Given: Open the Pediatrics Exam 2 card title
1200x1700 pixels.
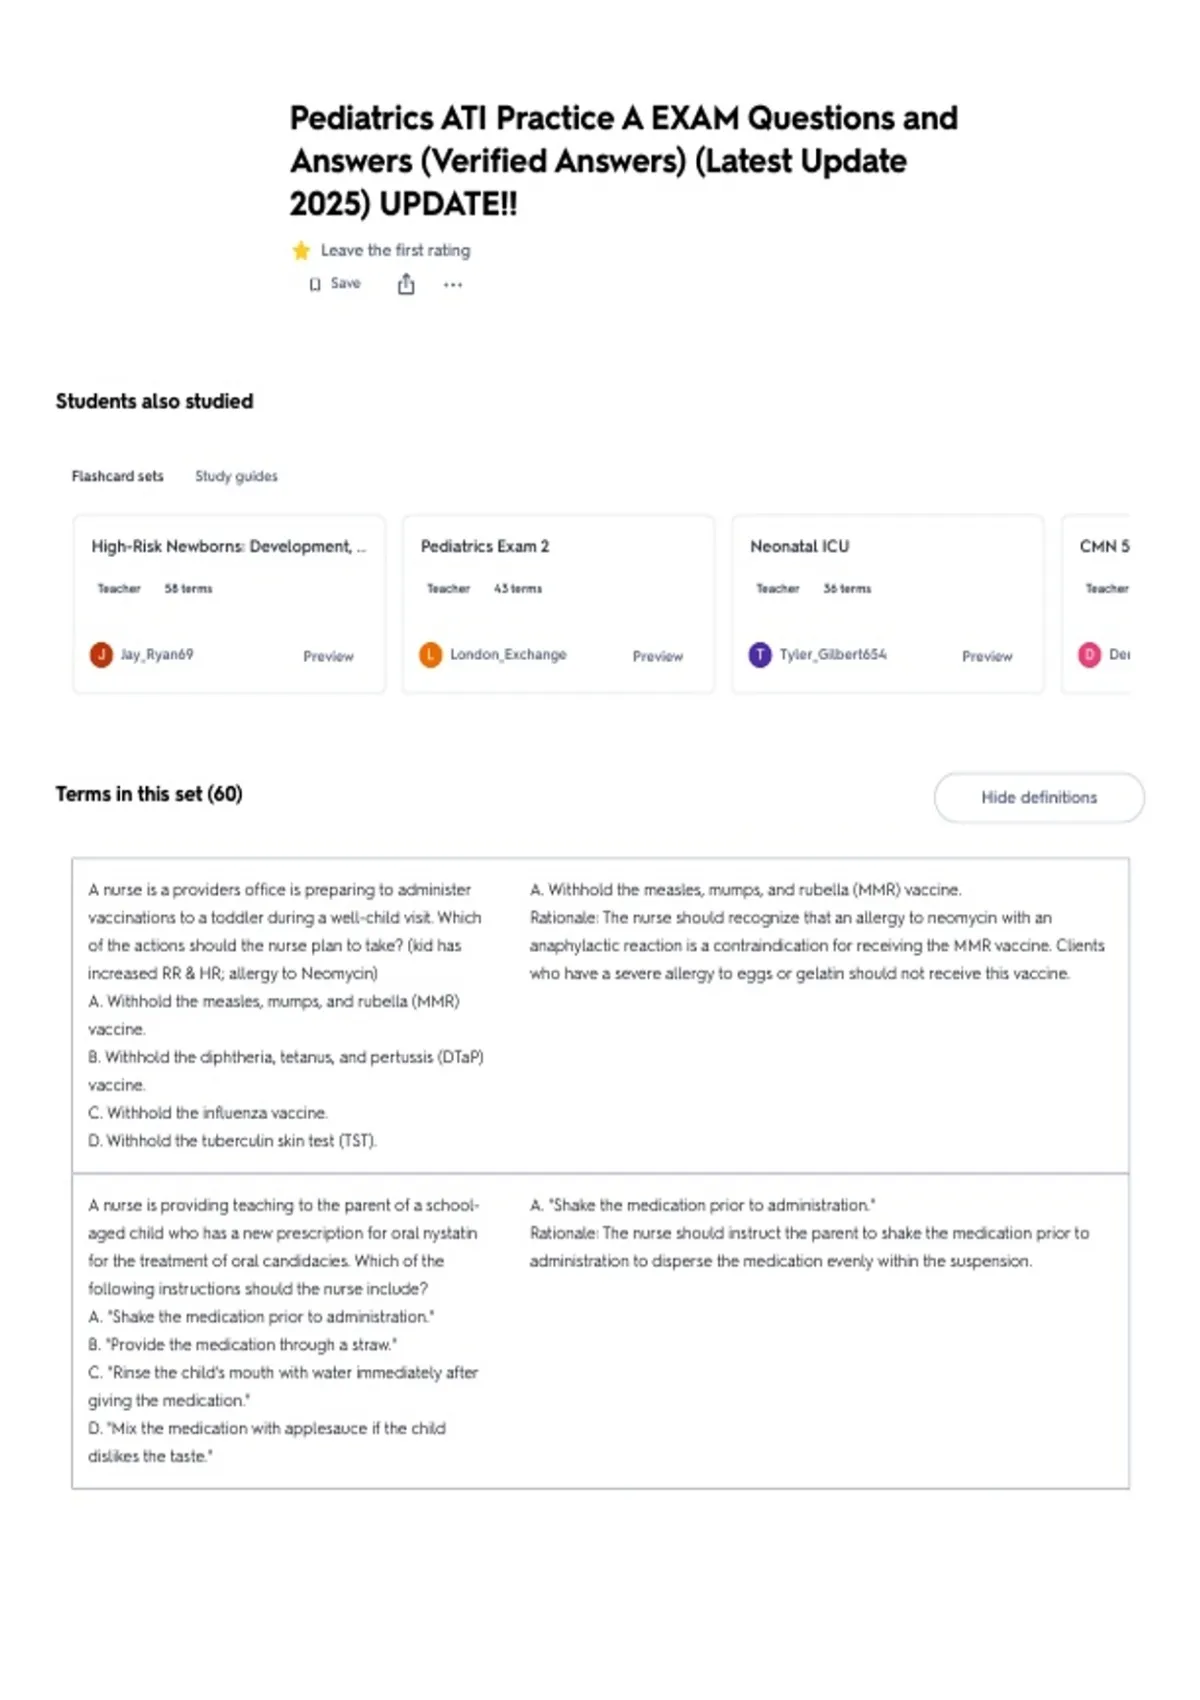Looking at the screenshot, I should click(485, 546).
